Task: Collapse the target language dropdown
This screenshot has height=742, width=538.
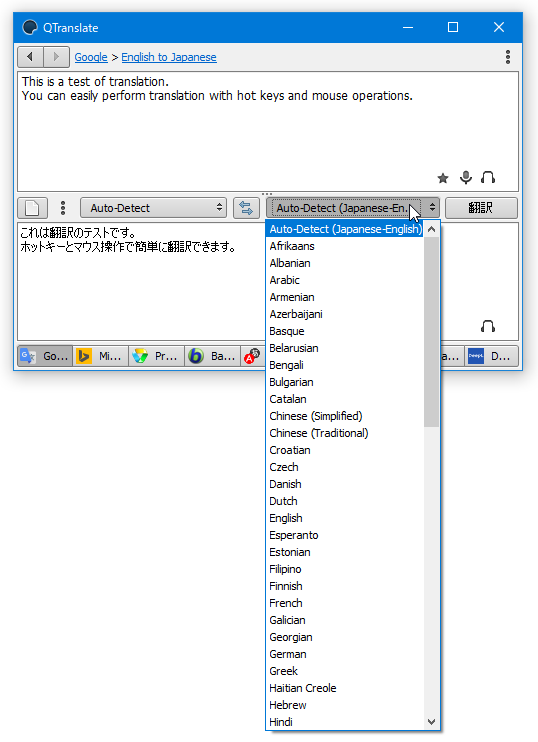Action: coord(353,208)
